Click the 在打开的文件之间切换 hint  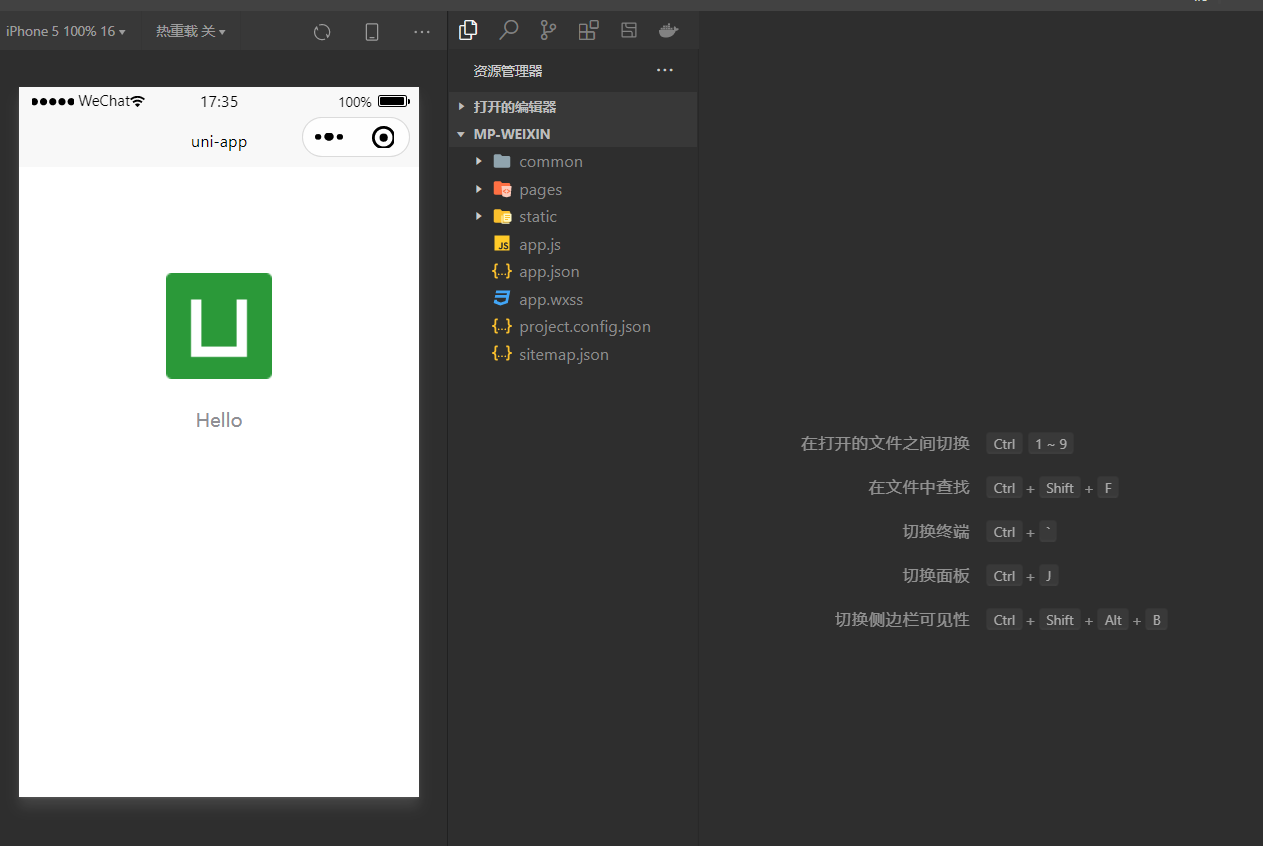point(885,444)
